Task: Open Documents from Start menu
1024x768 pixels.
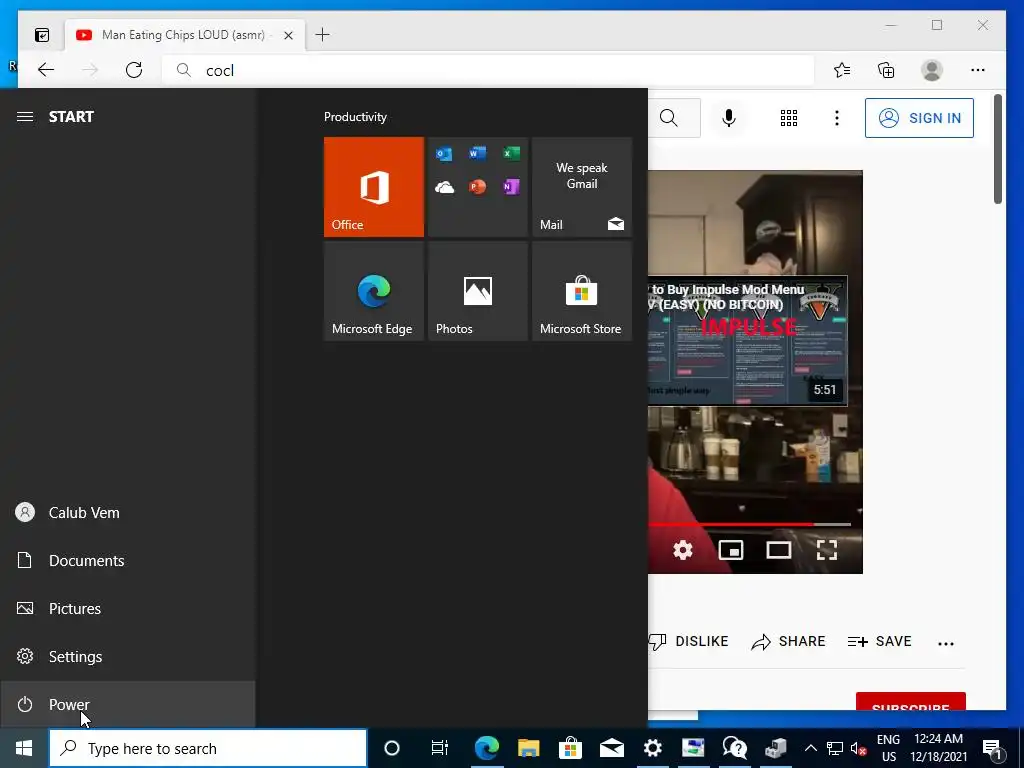Action: (x=127, y=560)
